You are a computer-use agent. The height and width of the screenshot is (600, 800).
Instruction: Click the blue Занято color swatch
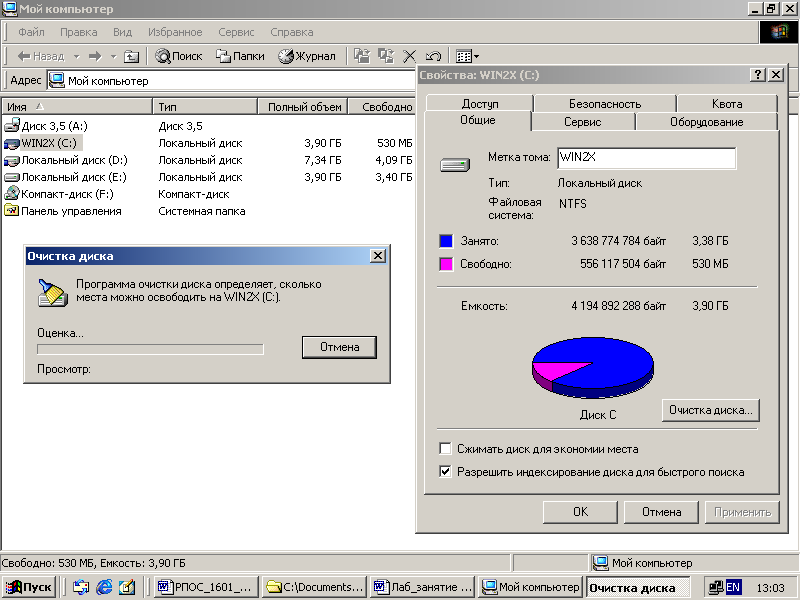446,241
